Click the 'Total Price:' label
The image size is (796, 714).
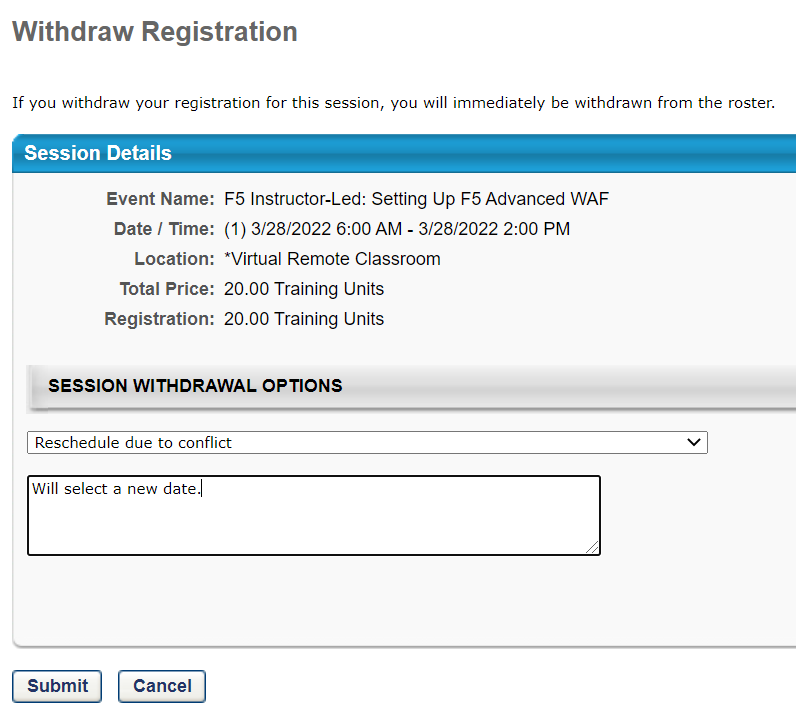point(167,288)
